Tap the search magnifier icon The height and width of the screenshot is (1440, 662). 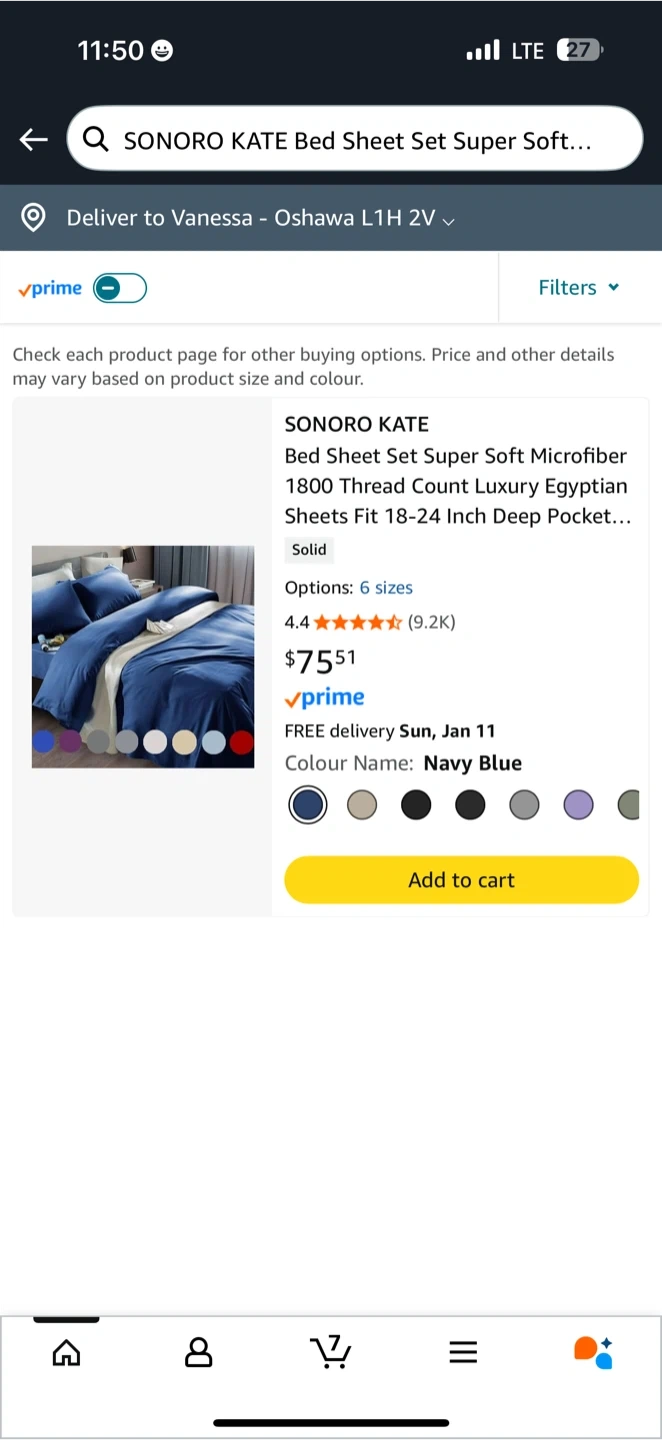[96, 140]
